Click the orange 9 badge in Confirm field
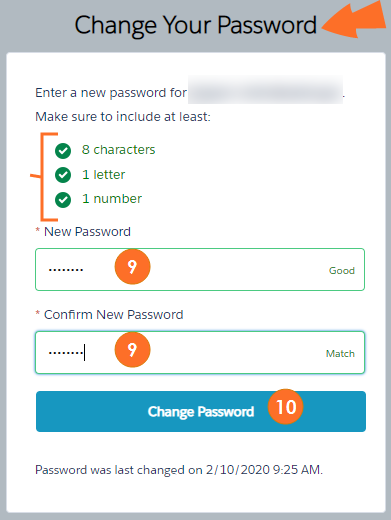 pyautogui.click(x=132, y=350)
